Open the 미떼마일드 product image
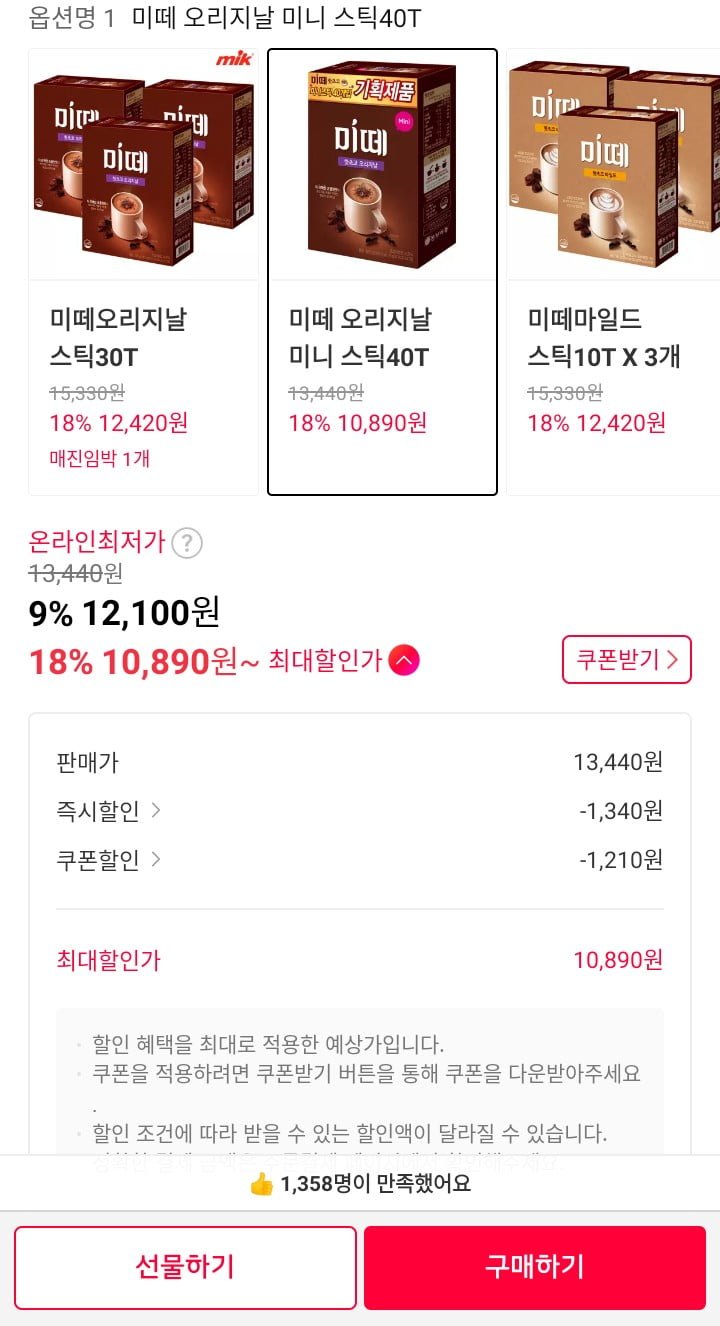 tap(612, 164)
